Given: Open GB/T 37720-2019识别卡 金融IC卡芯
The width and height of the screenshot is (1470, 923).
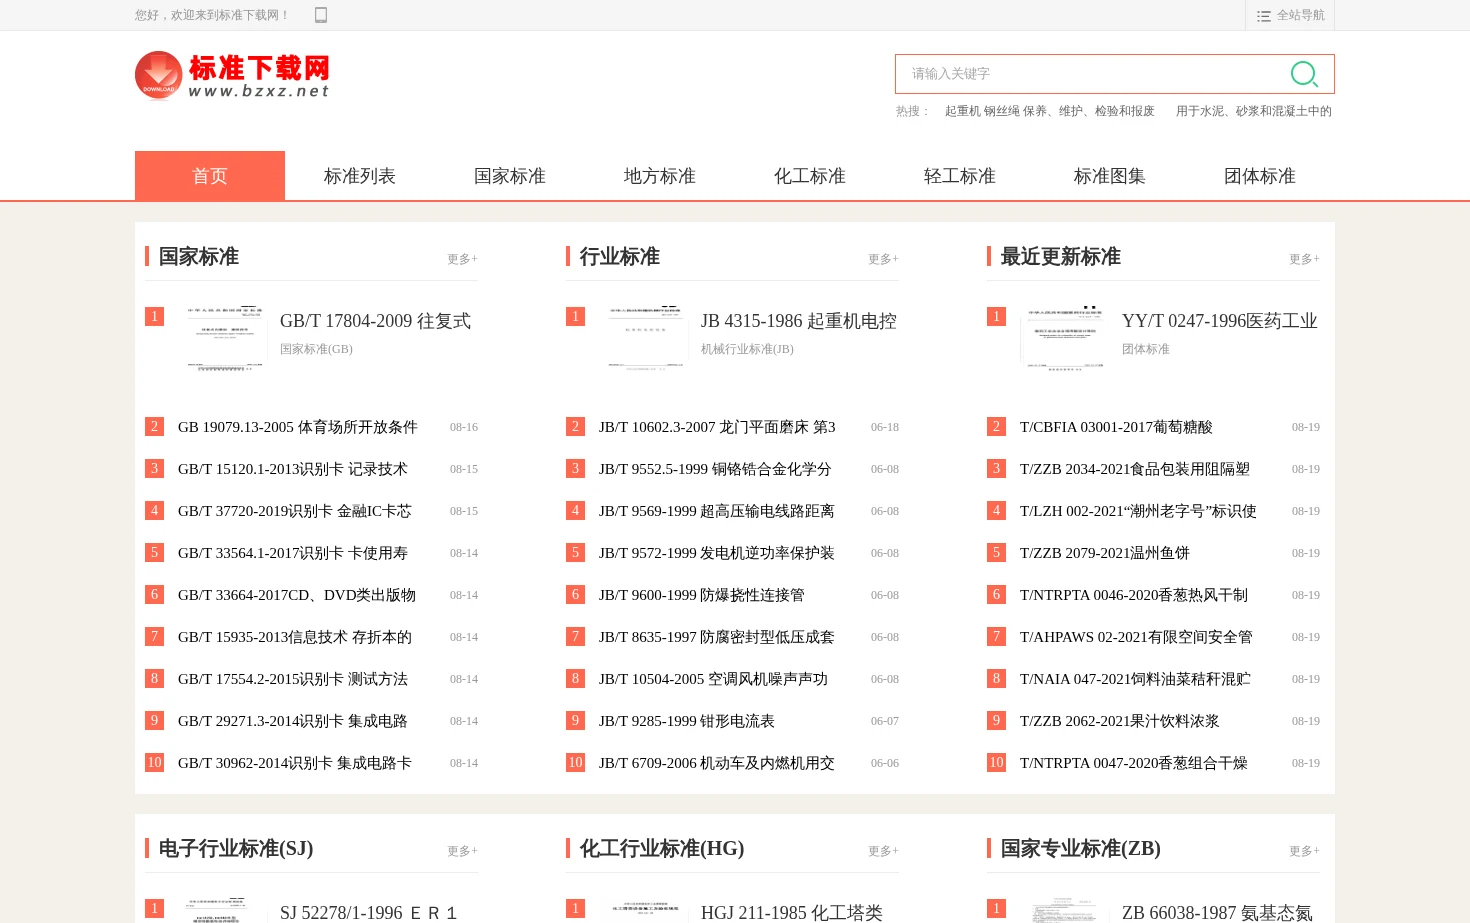Looking at the screenshot, I should click(x=295, y=511).
